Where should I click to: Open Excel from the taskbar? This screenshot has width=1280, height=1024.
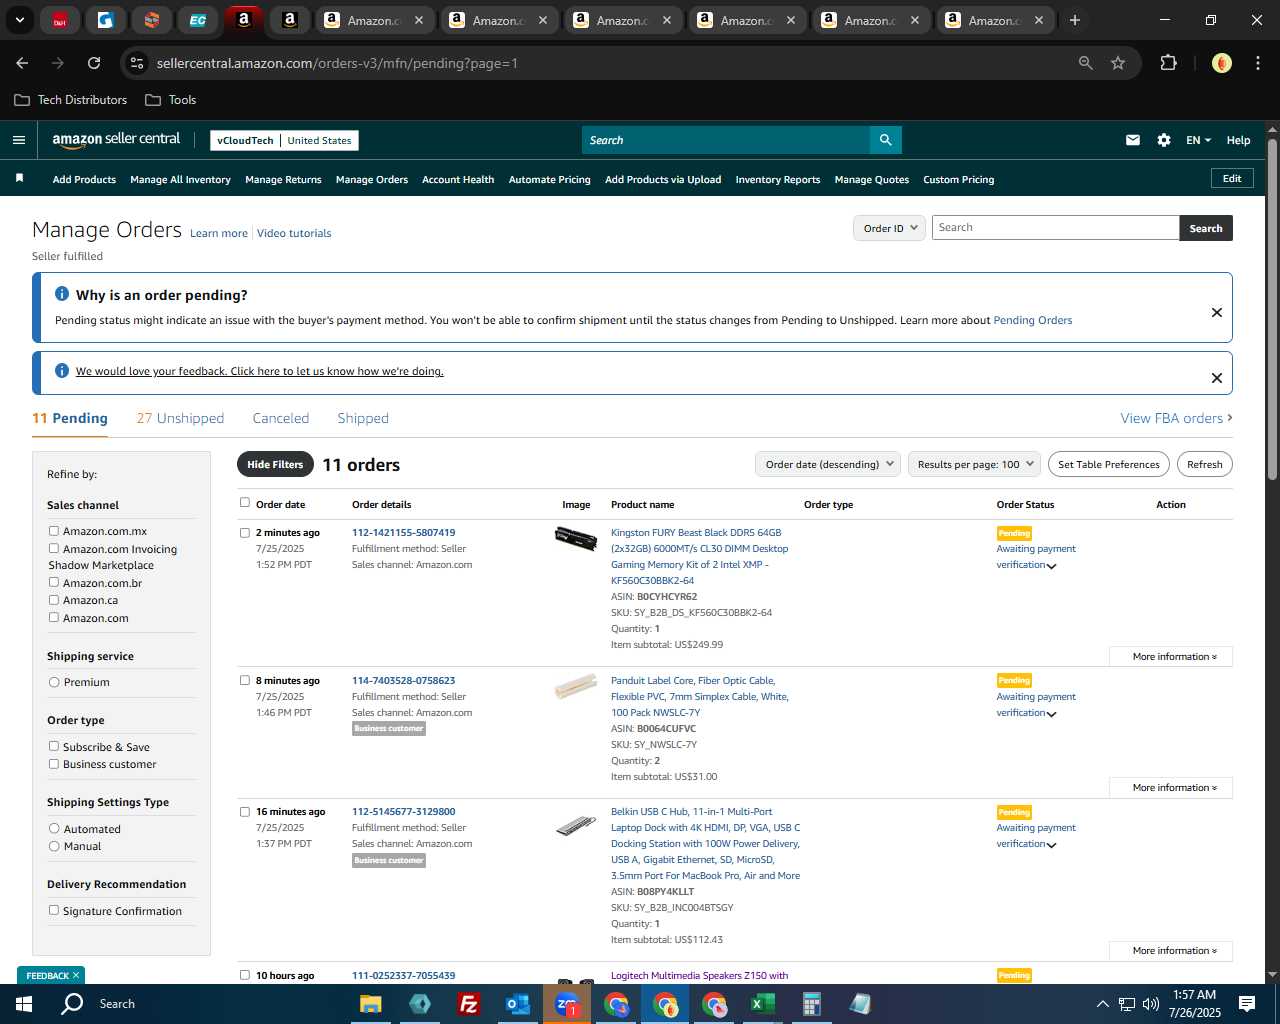tap(762, 1004)
